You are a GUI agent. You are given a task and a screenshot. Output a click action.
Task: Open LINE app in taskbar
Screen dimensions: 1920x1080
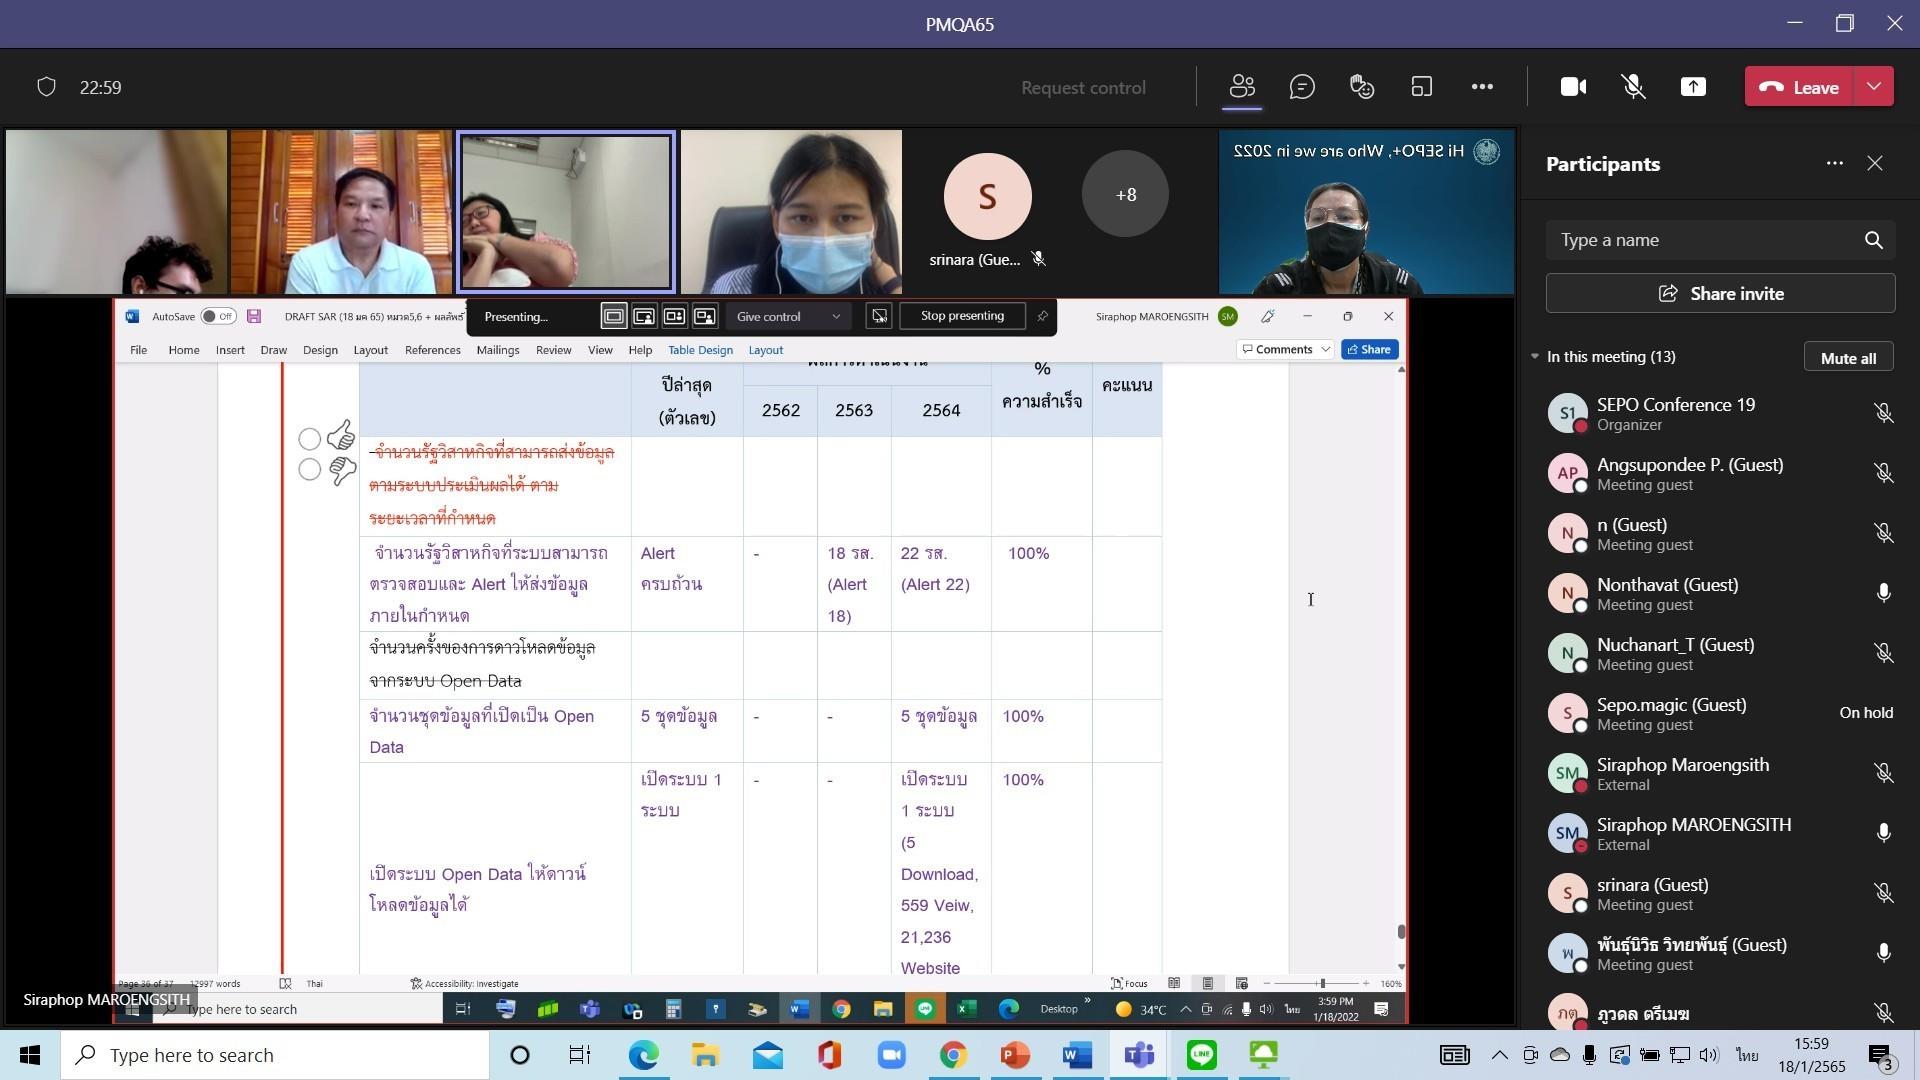[1201, 1055]
